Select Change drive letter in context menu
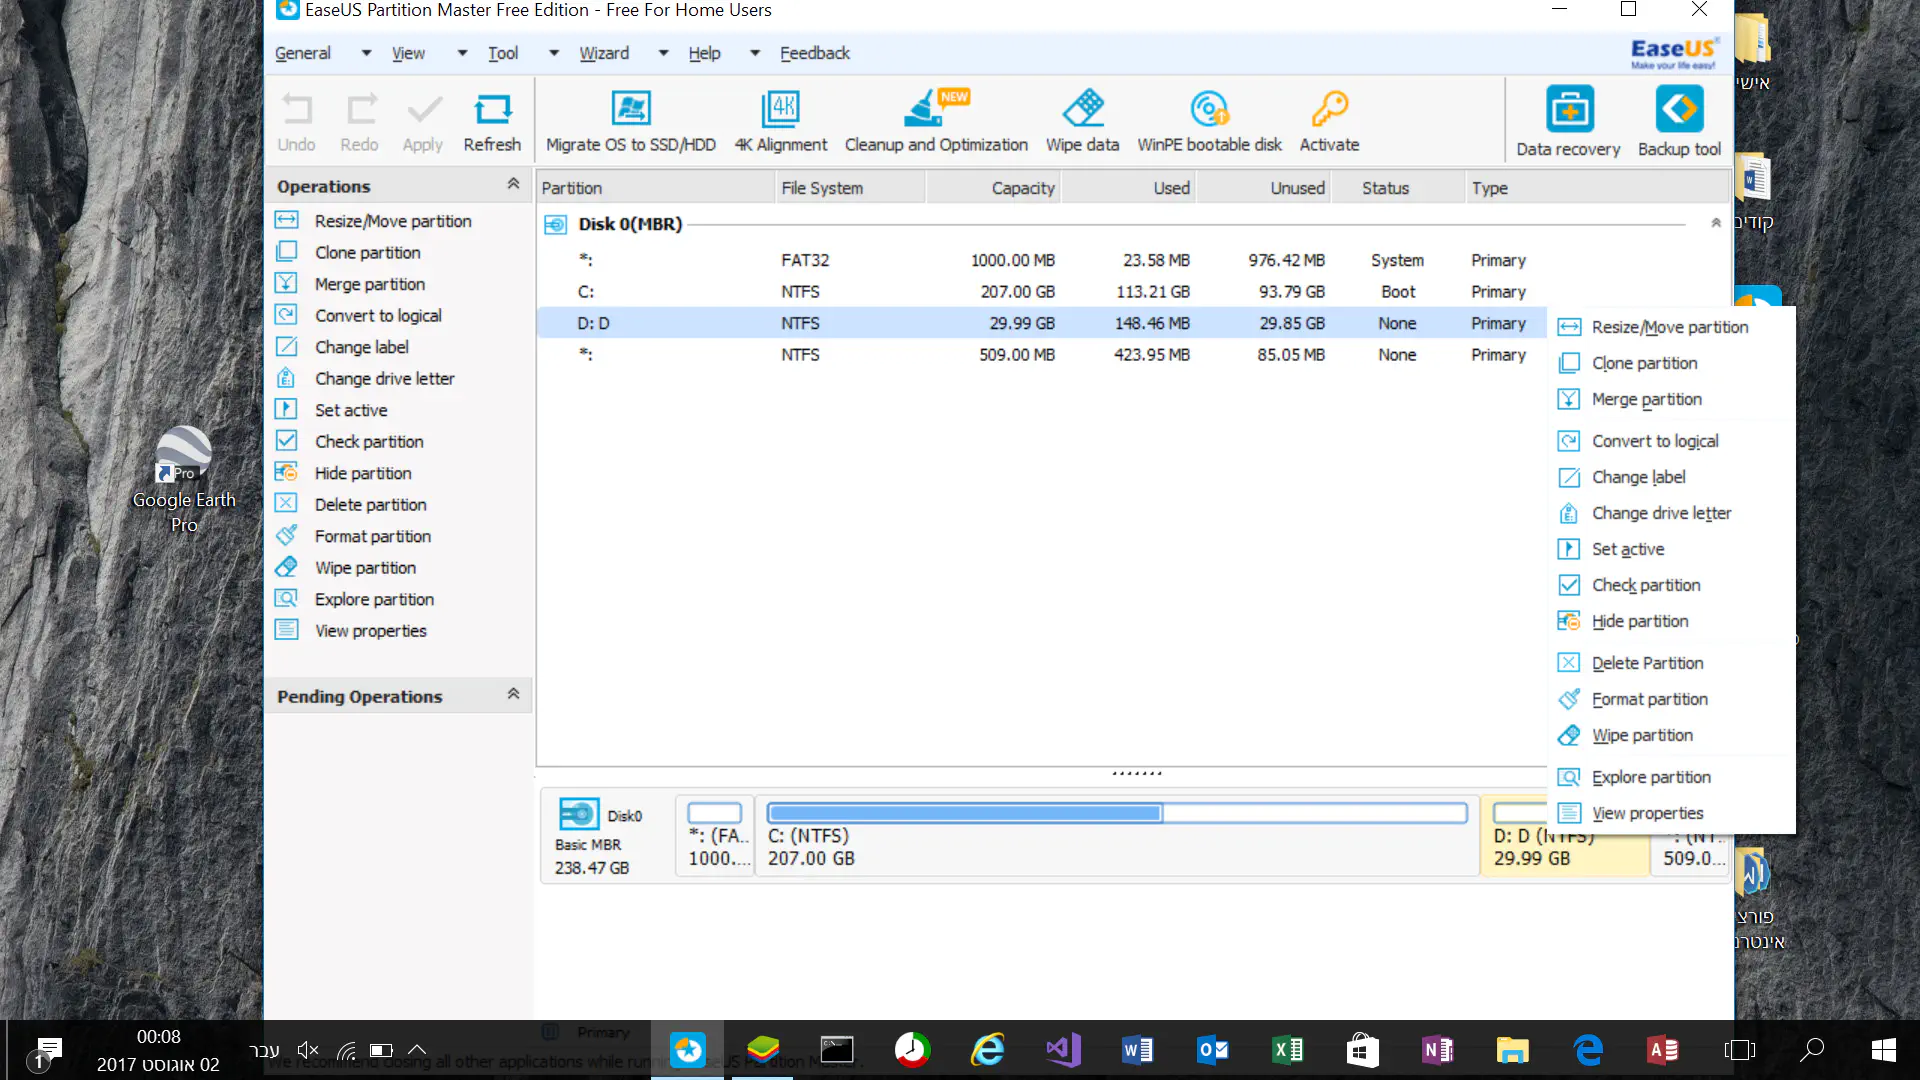Viewport: 1920px width, 1080px height. tap(1661, 513)
